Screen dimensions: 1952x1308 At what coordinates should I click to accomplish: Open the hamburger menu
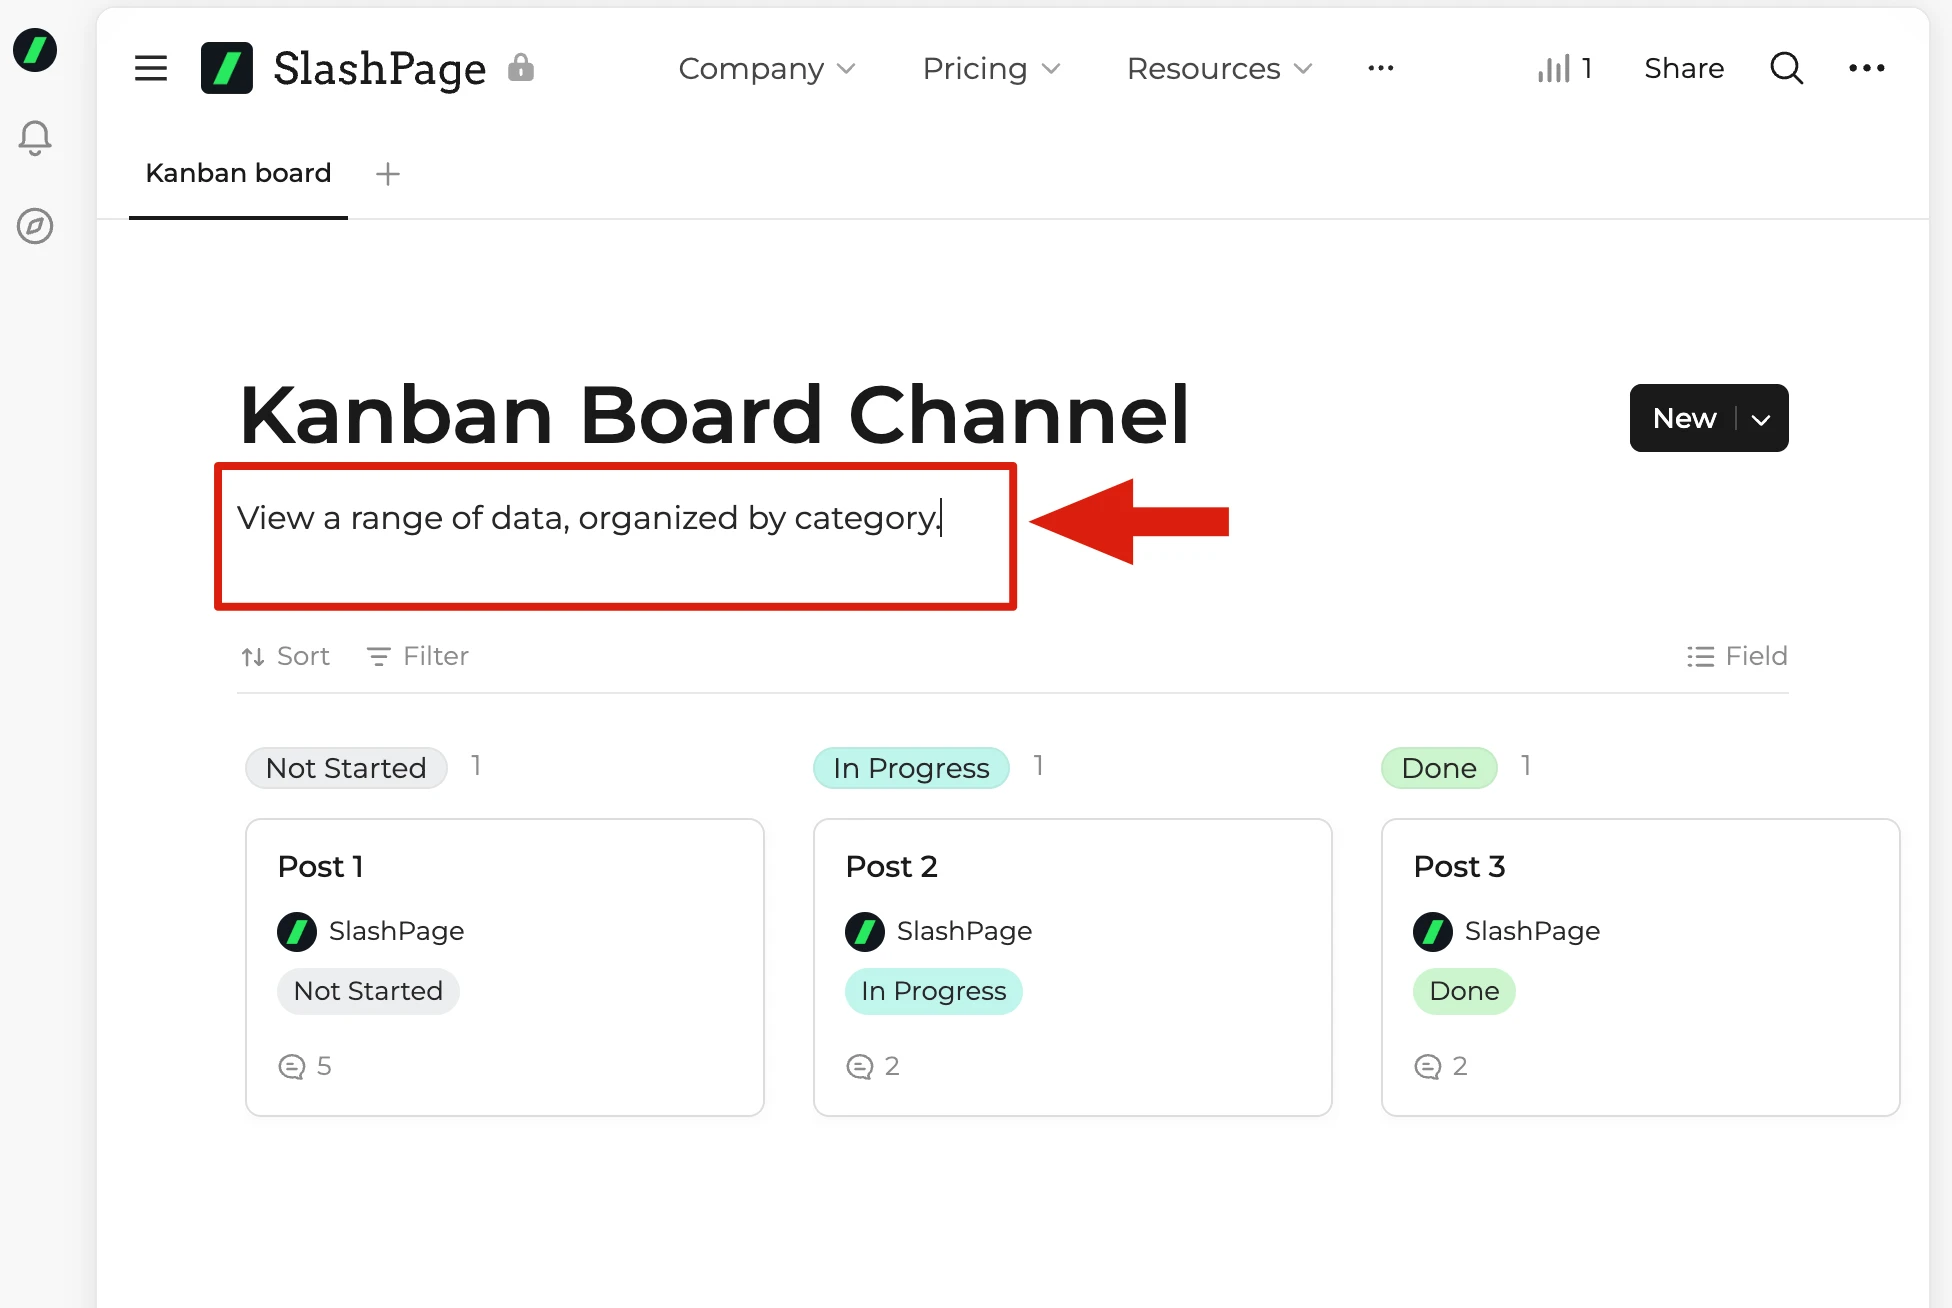[x=151, y=68]
